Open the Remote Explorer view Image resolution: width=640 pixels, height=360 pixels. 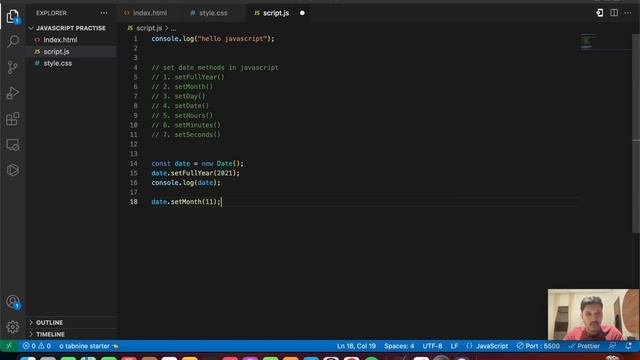(13, 144)
